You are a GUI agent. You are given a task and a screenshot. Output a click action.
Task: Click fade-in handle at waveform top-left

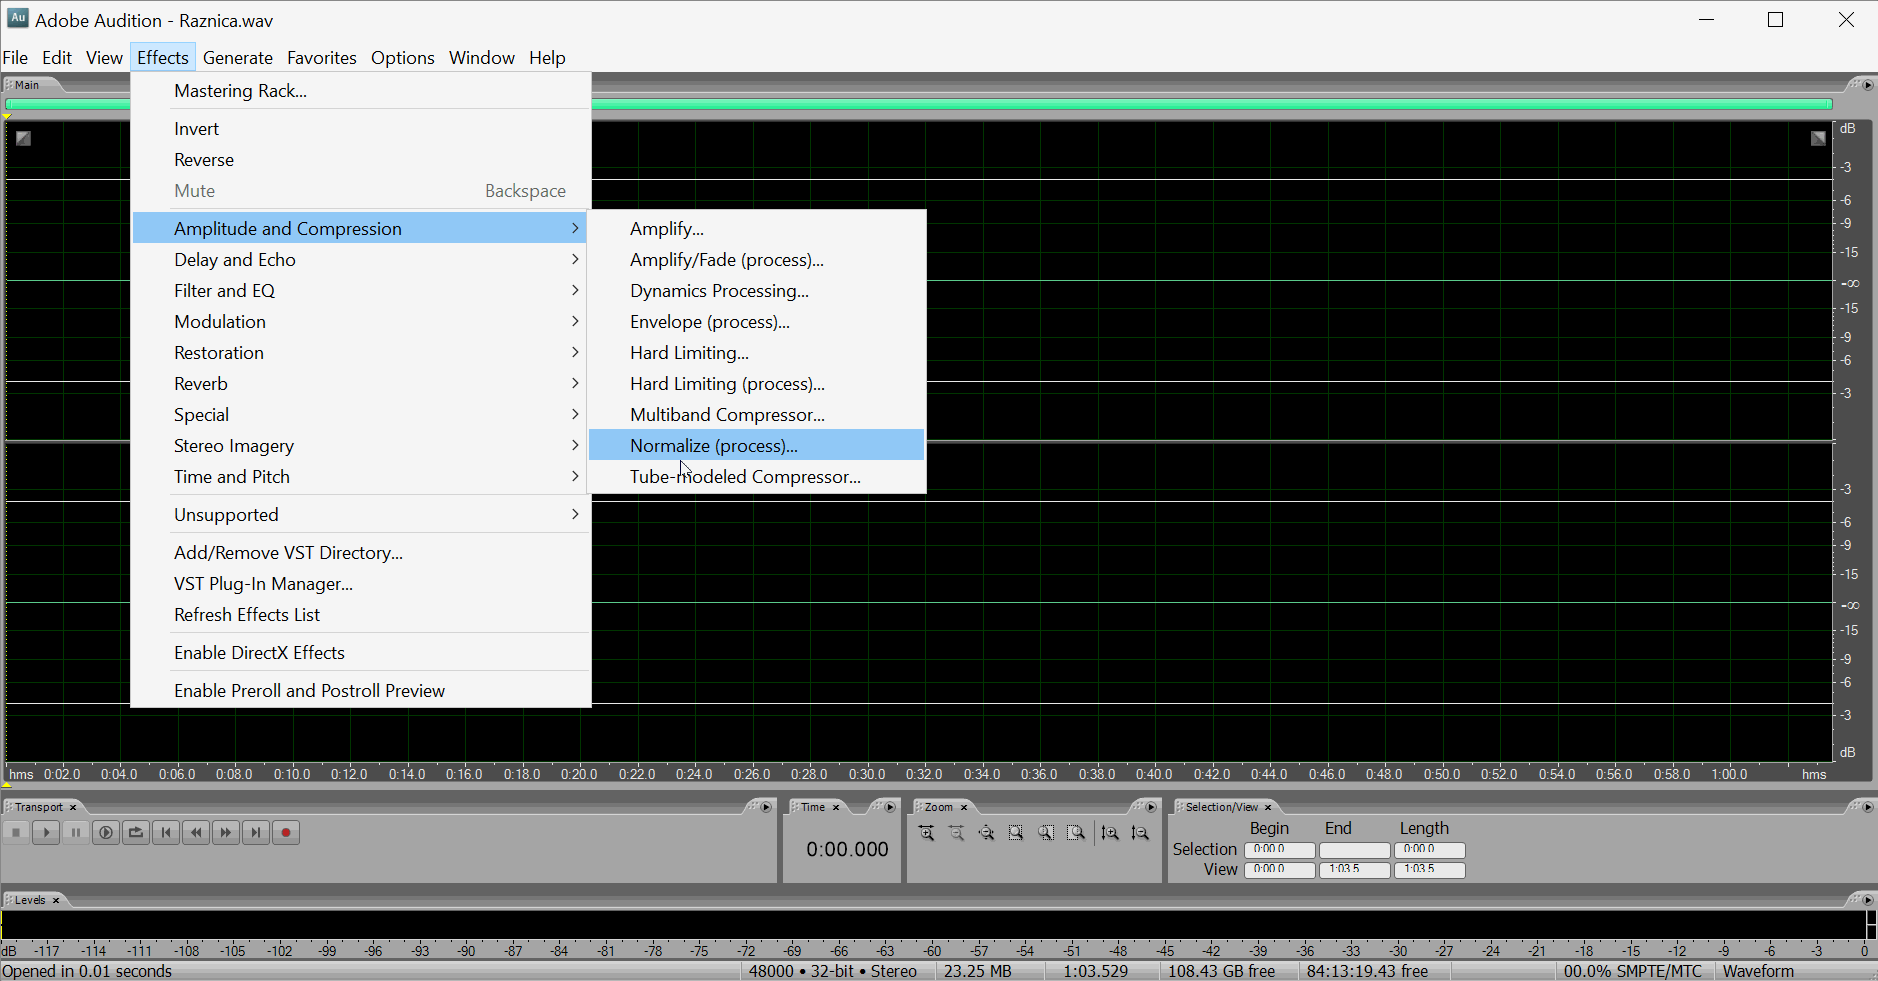pos(23,138)
